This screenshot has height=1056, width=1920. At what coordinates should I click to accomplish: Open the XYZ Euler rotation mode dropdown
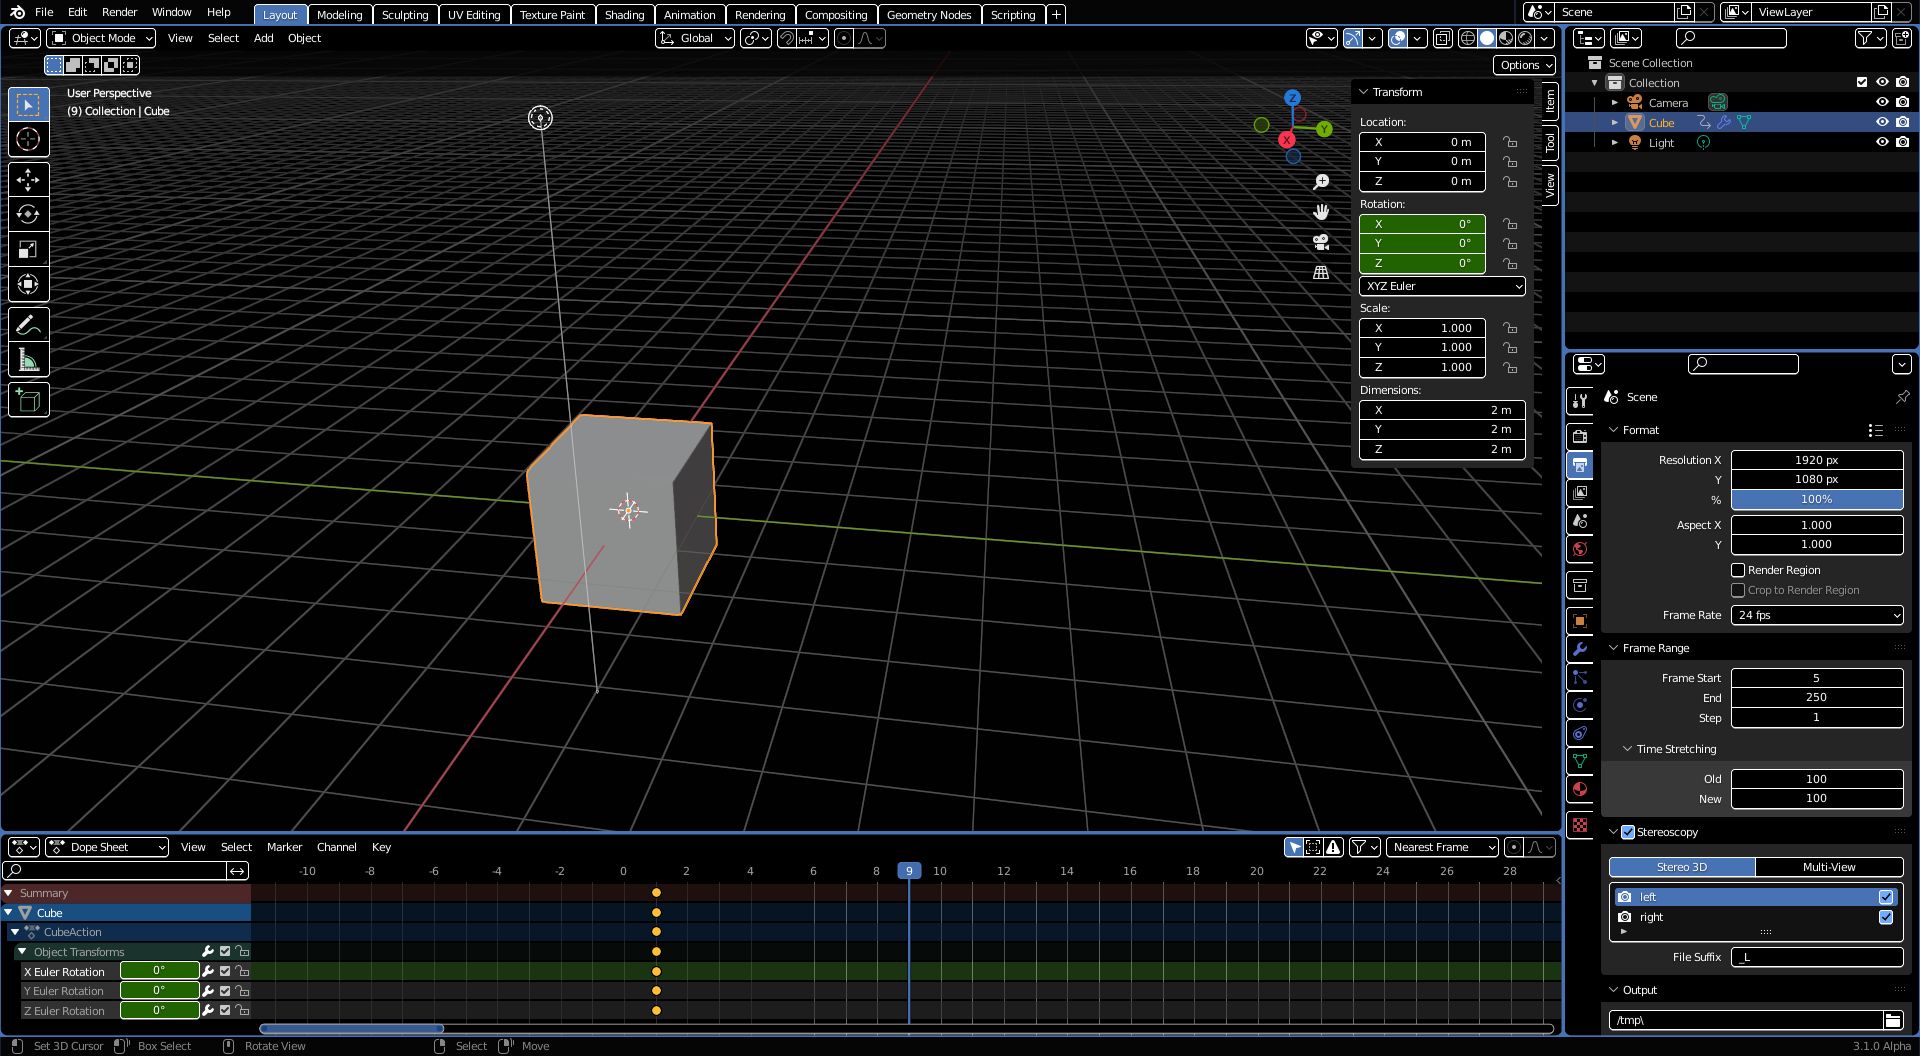1442,286
